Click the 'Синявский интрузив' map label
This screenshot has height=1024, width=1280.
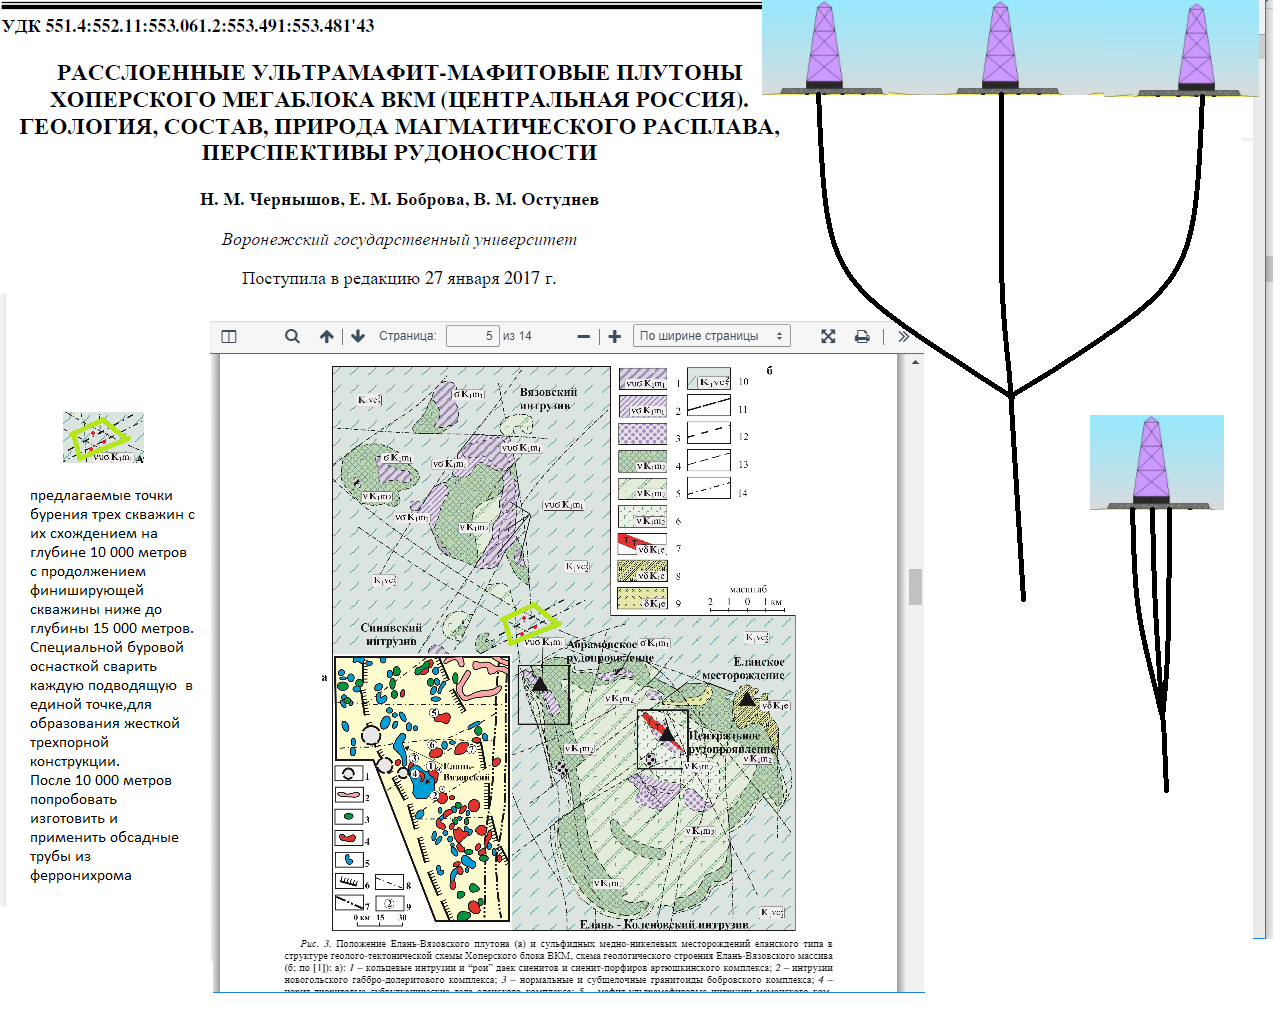391,634
